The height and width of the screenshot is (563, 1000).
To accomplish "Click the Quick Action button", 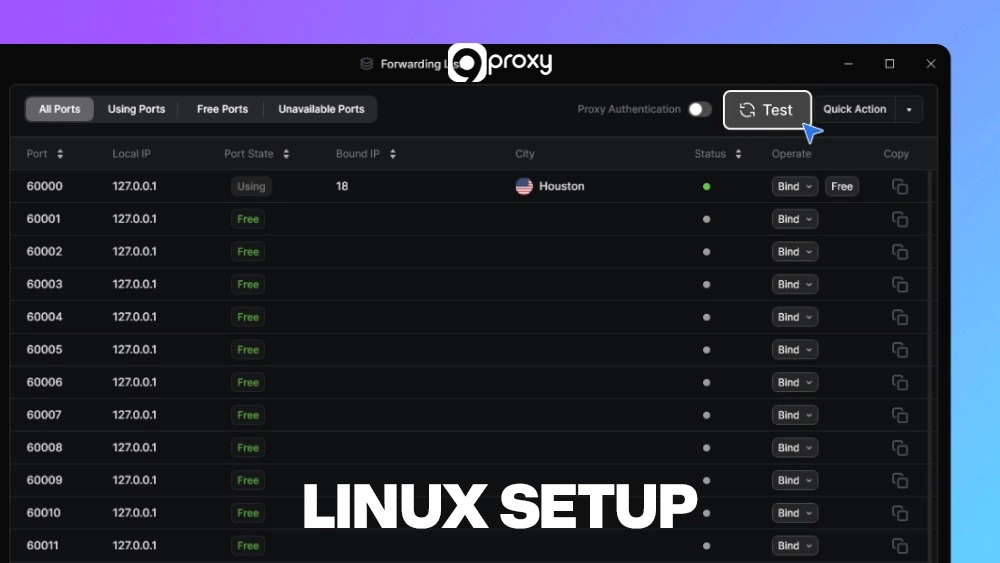I will 855,109.
